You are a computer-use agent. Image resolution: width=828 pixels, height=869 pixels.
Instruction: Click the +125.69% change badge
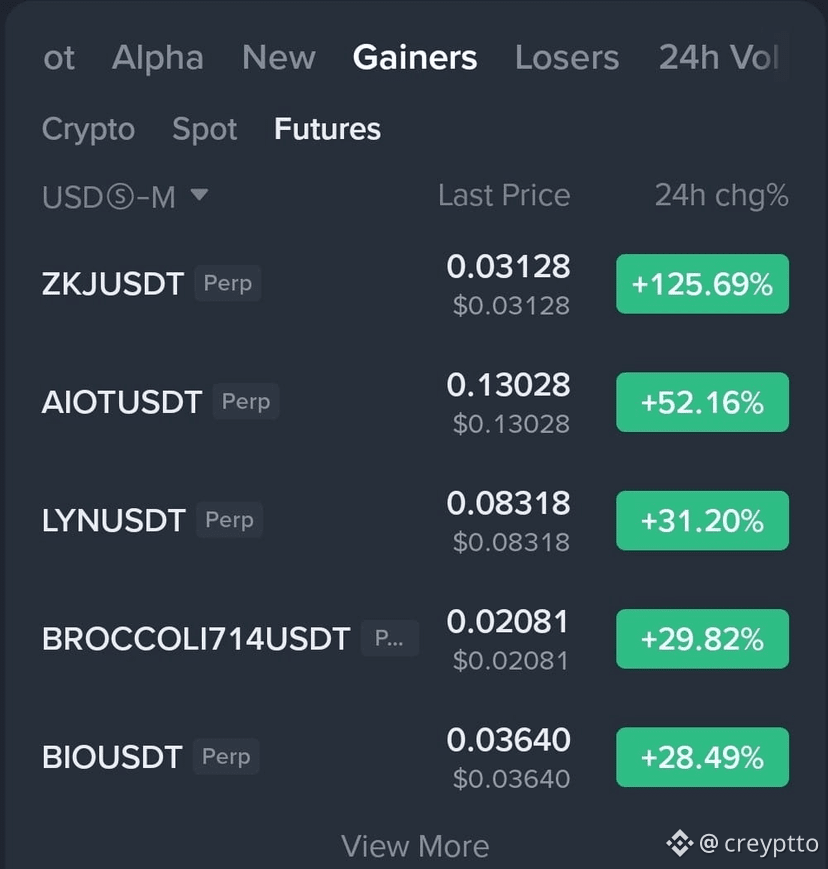[702, 284]
